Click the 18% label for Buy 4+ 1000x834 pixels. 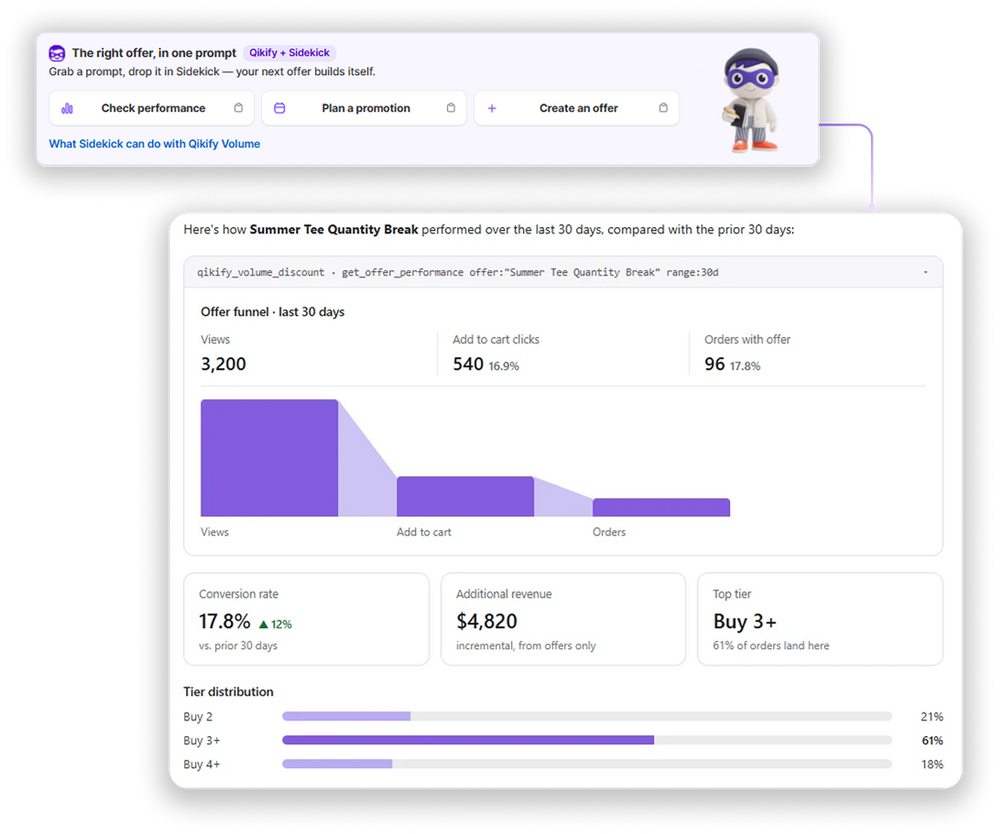tap(932, 764)
